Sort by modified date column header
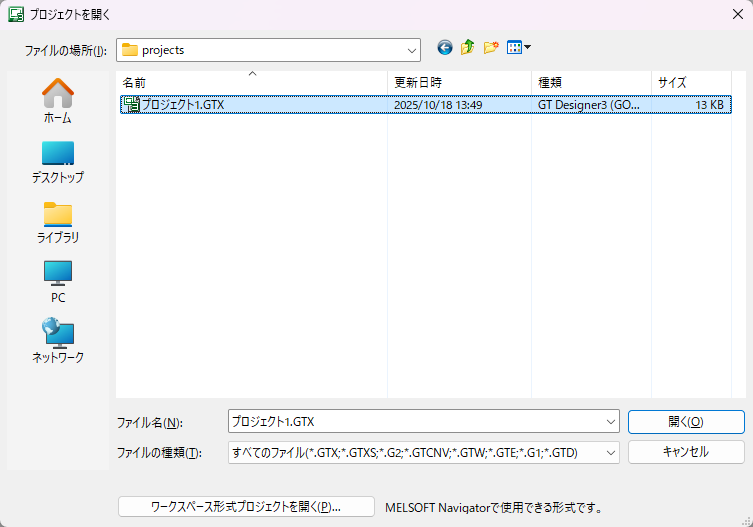 (x=458, y=82)
